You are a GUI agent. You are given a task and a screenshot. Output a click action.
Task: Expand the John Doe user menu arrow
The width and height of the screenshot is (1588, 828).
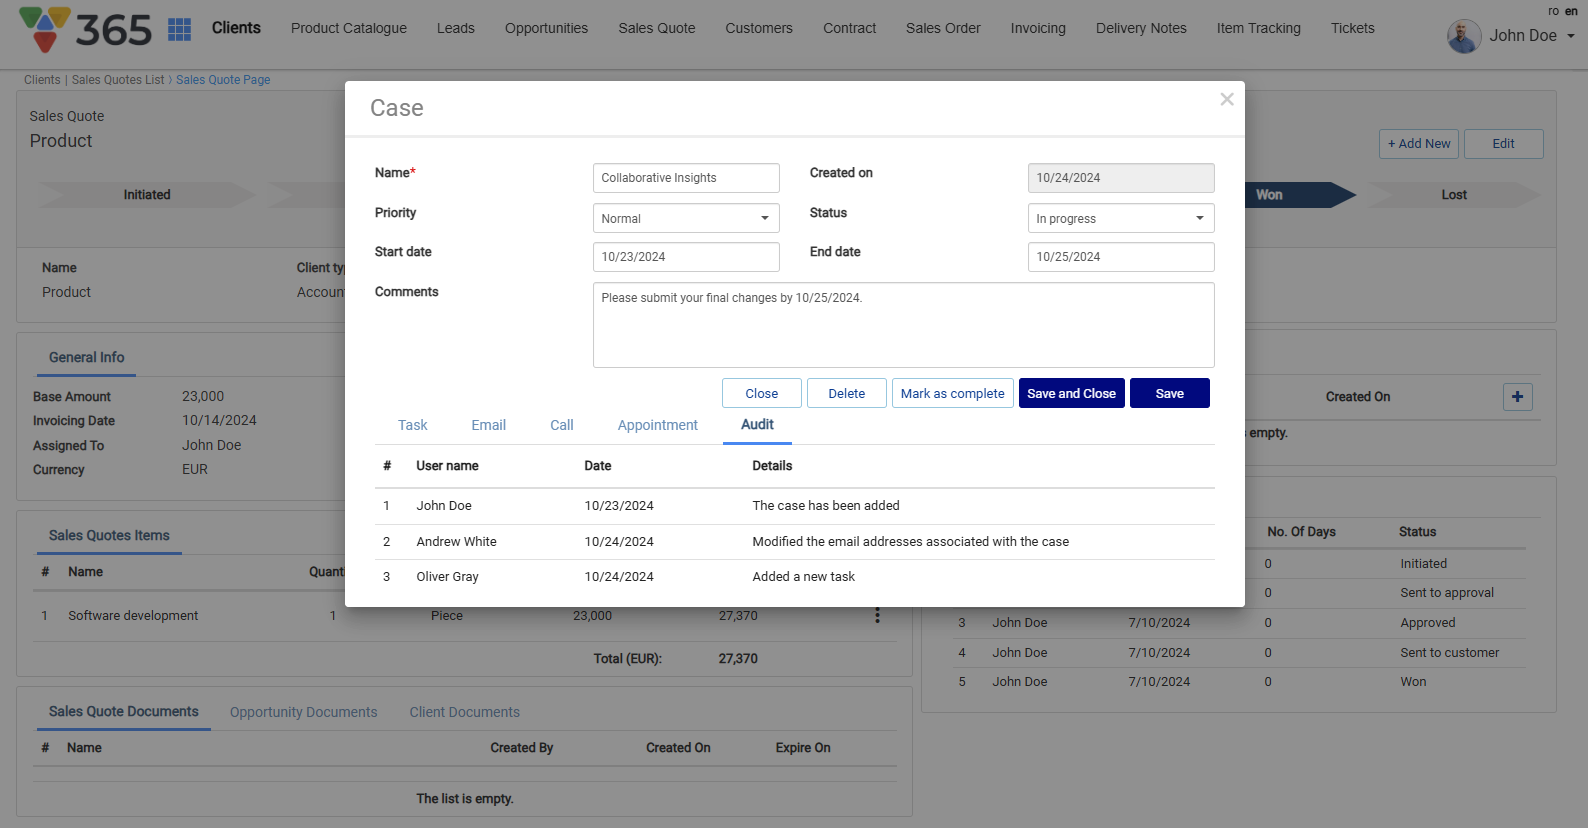pos(1570,36)
